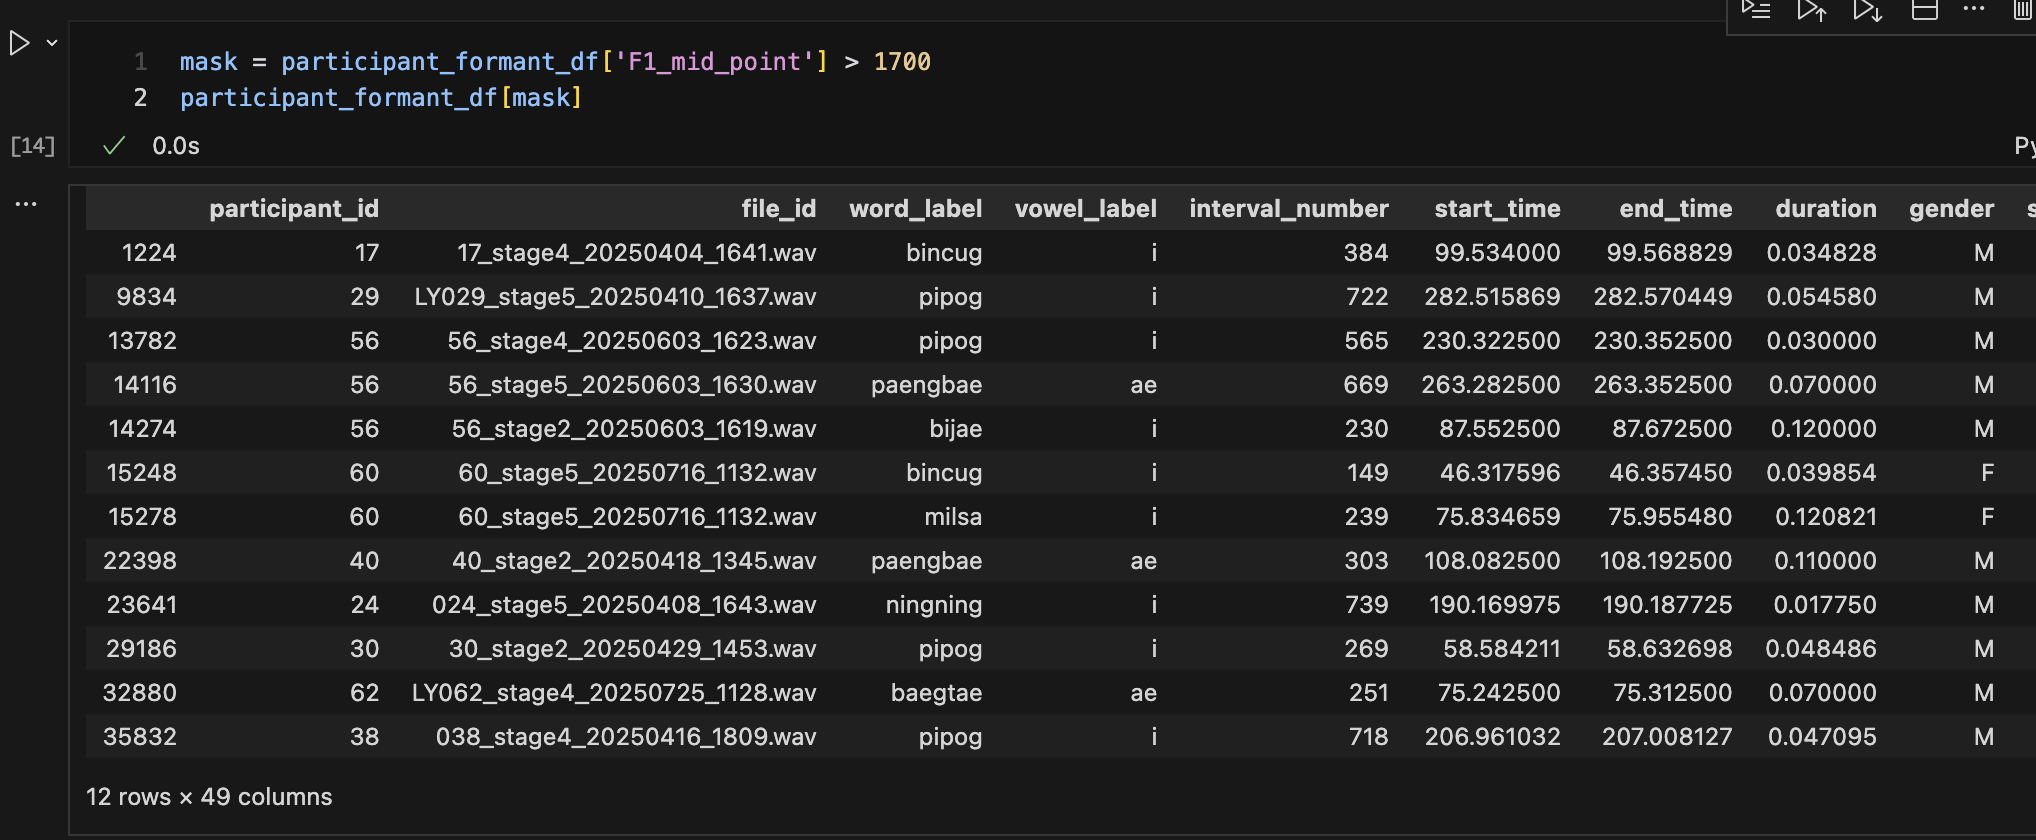The width and height of the screenshot is (2036, 840).
Task: Click the file_id column header
Action: [778, 208]
